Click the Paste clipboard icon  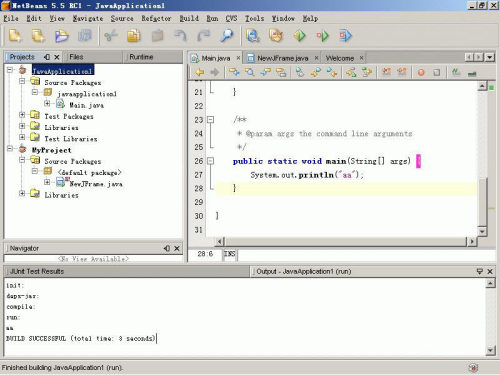coord(157,35)
